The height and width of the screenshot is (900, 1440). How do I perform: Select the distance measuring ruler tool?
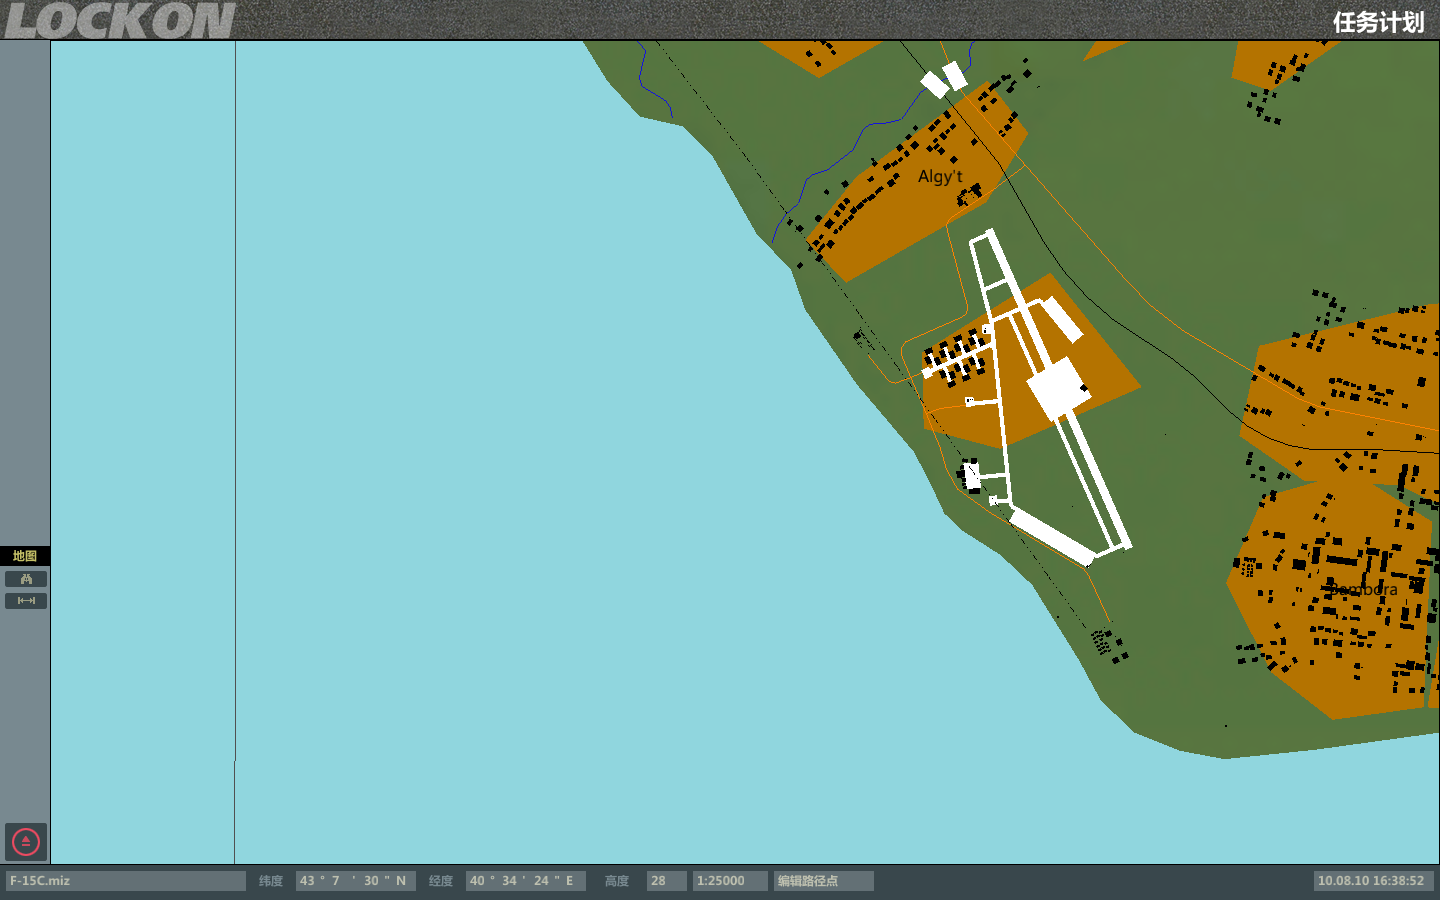pyautogui.click(x=26, y=601)
